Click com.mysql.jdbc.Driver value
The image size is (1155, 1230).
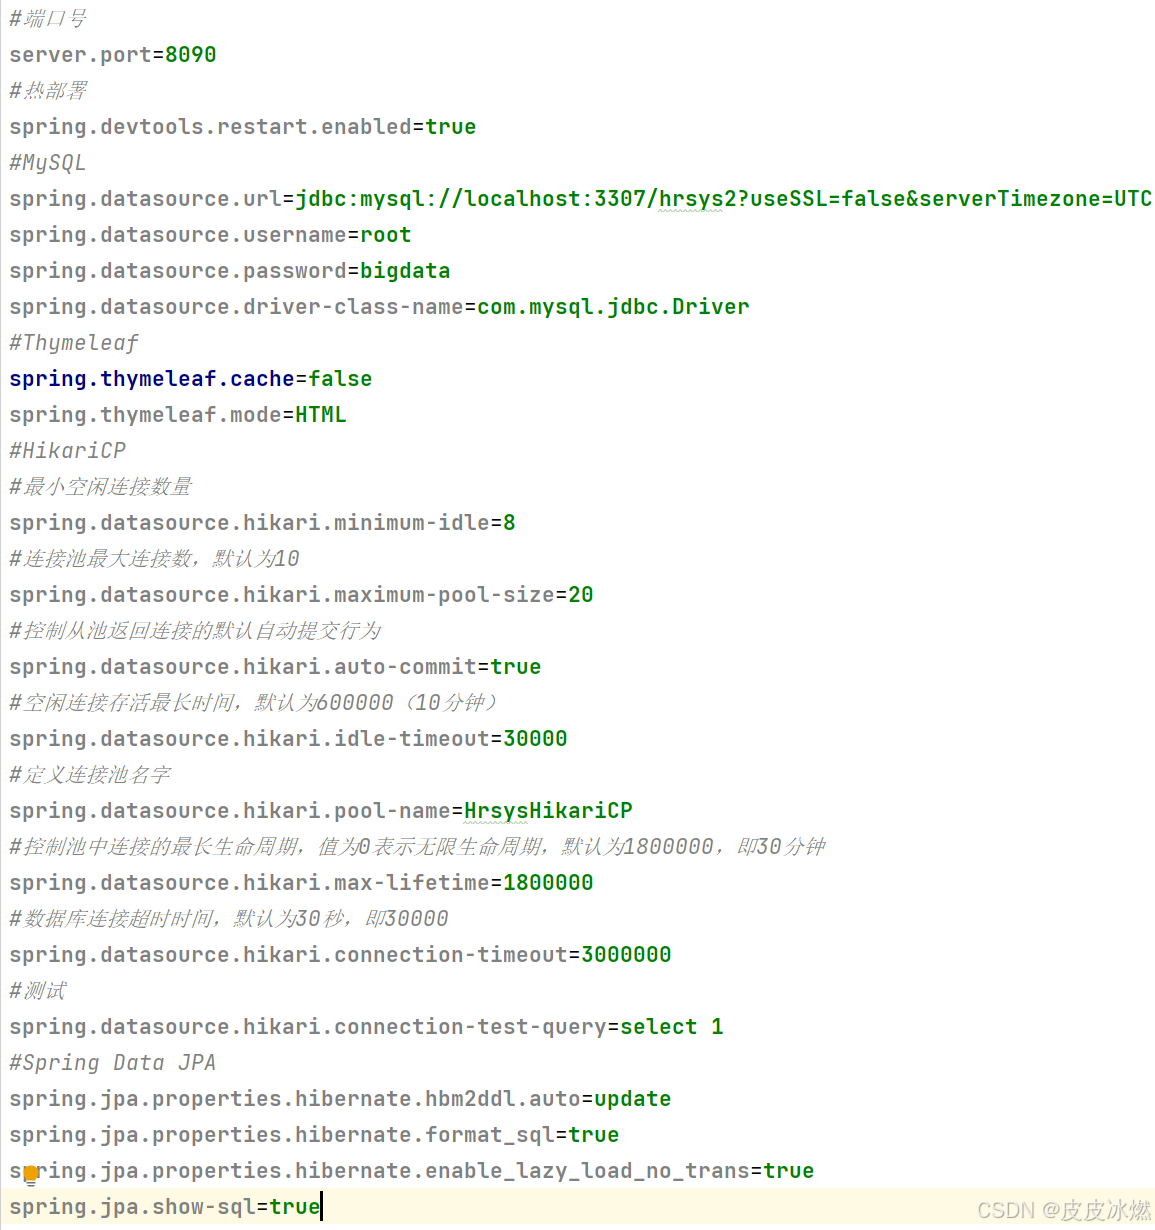pyautogui.click(x=613, y=307)
